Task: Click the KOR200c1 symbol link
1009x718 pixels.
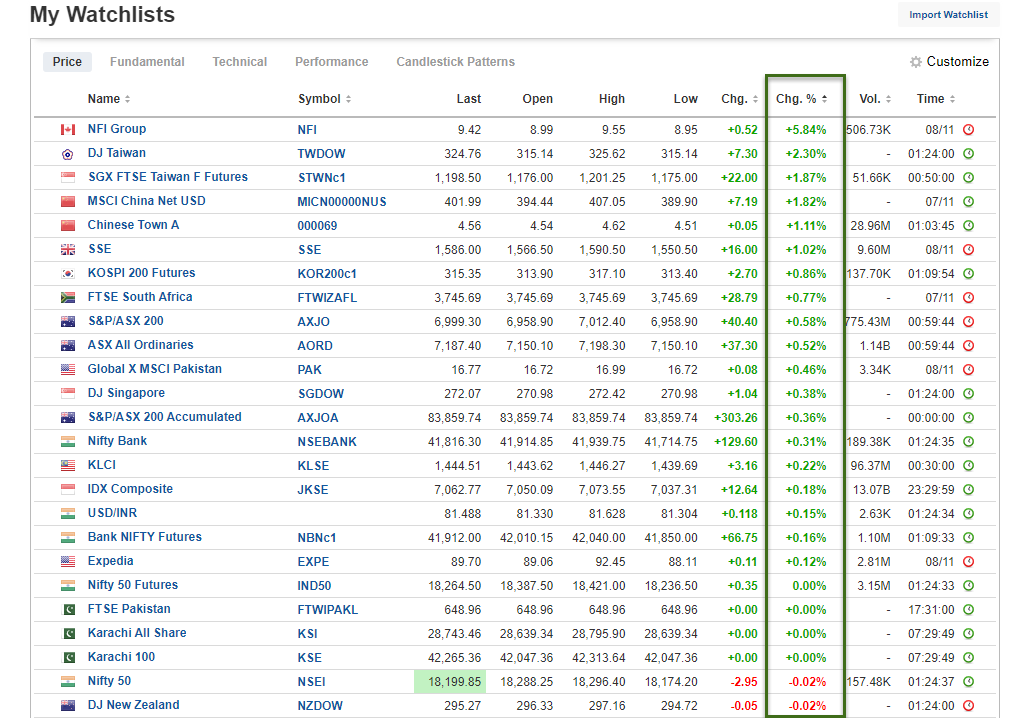Action: [x=327, y=274]
